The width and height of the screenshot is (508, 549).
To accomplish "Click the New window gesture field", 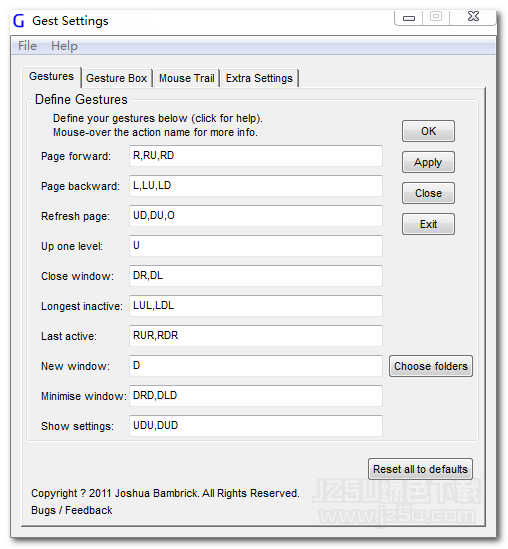I will (256, 366).
